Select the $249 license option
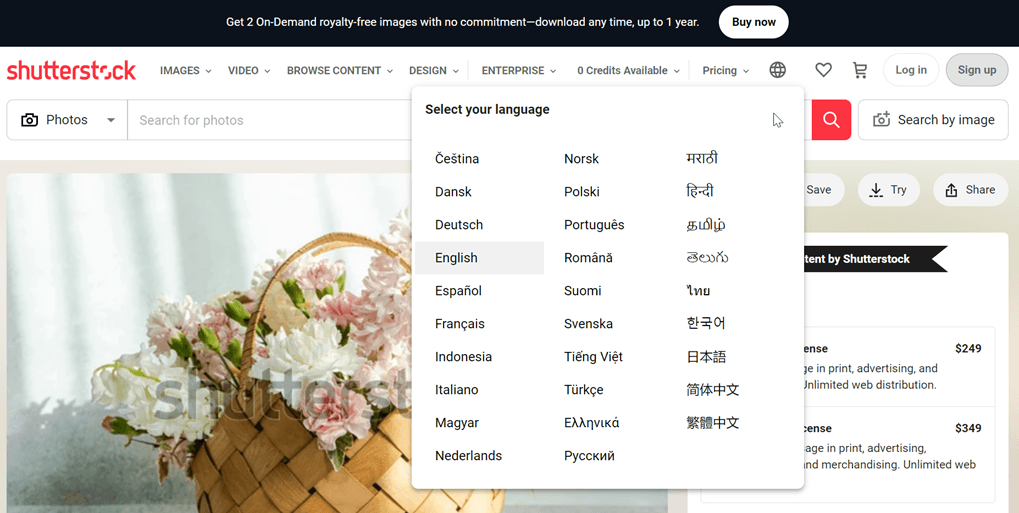This screenshot has height=513, width=1019. pos(898,367)
